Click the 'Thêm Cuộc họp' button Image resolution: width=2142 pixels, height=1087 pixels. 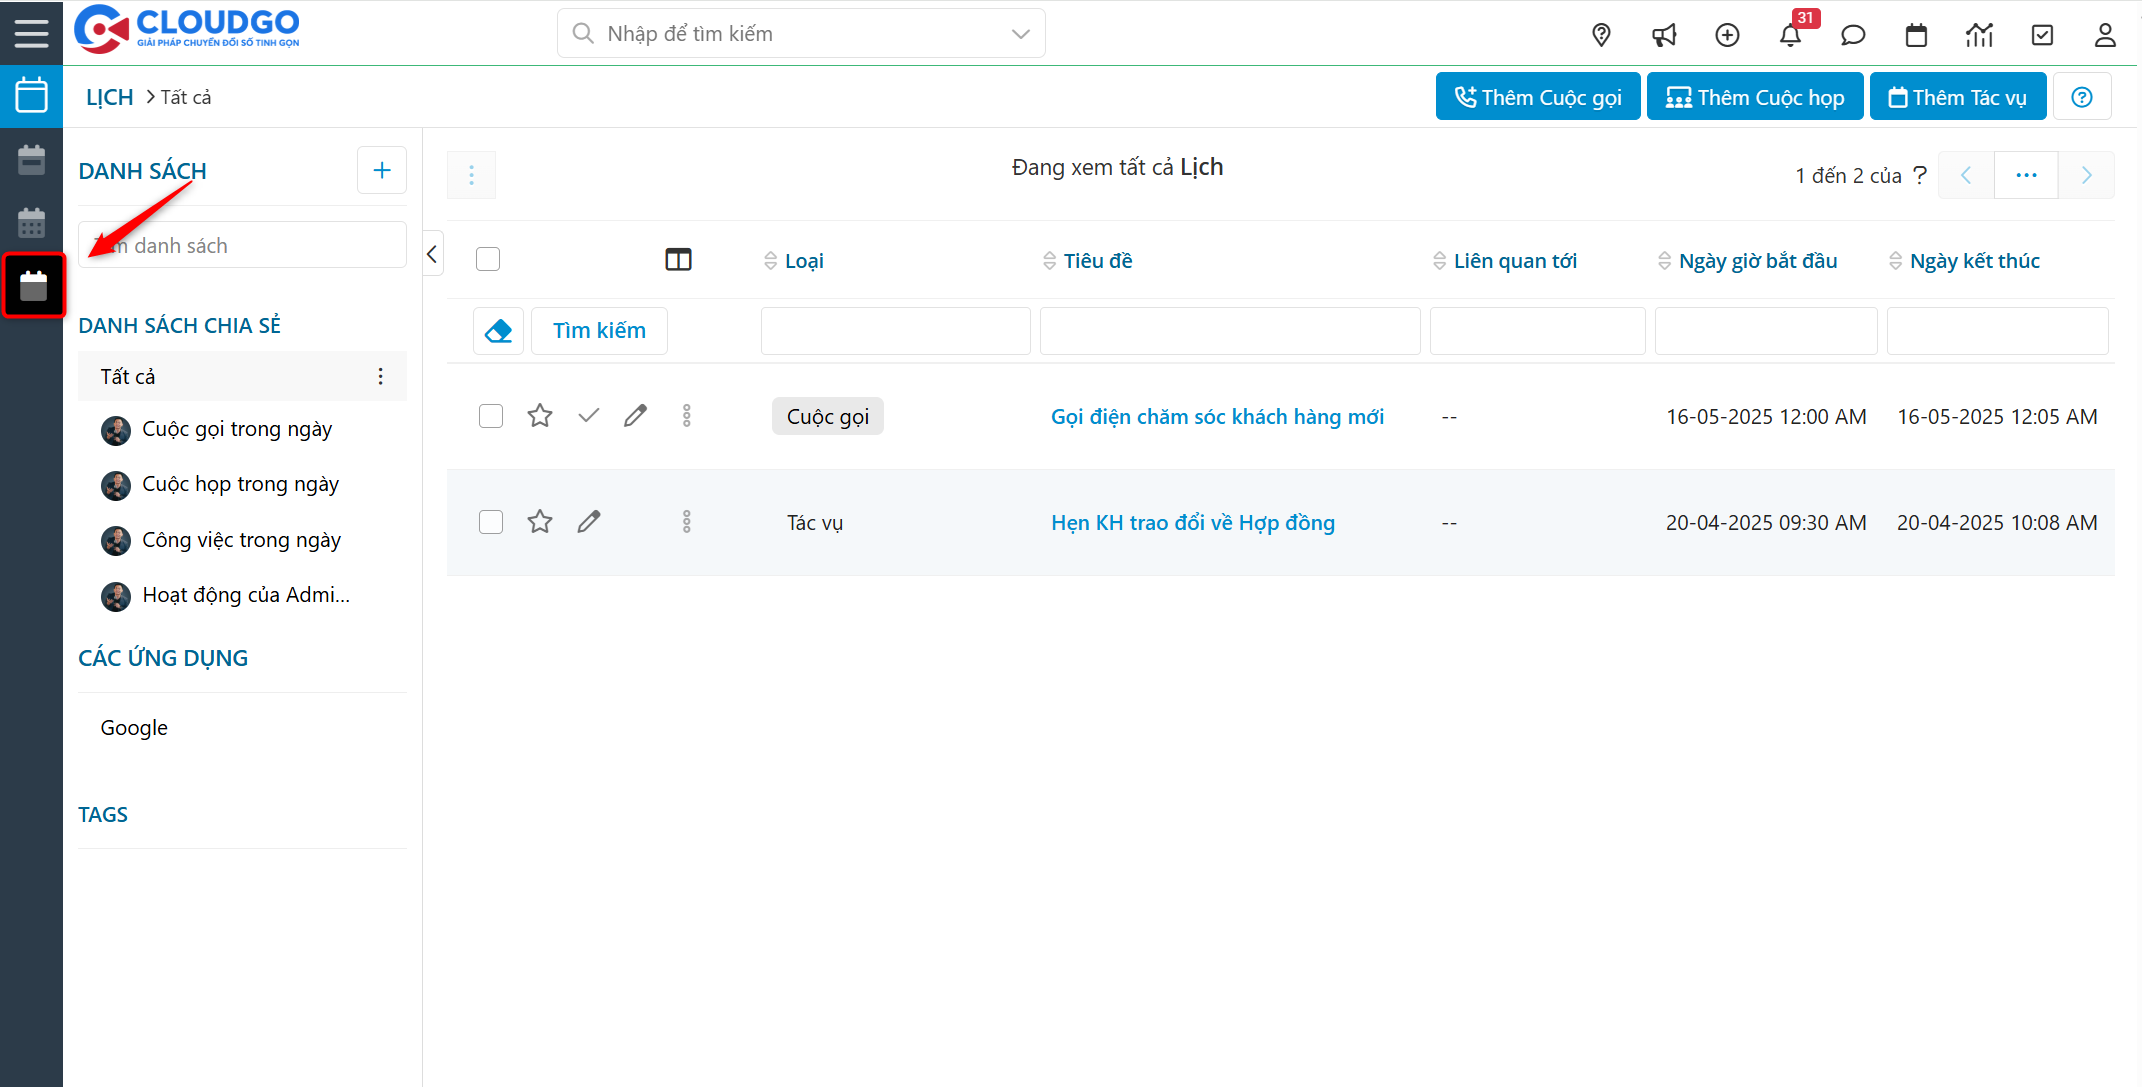pyautogui.click(x=1755, y=96)
